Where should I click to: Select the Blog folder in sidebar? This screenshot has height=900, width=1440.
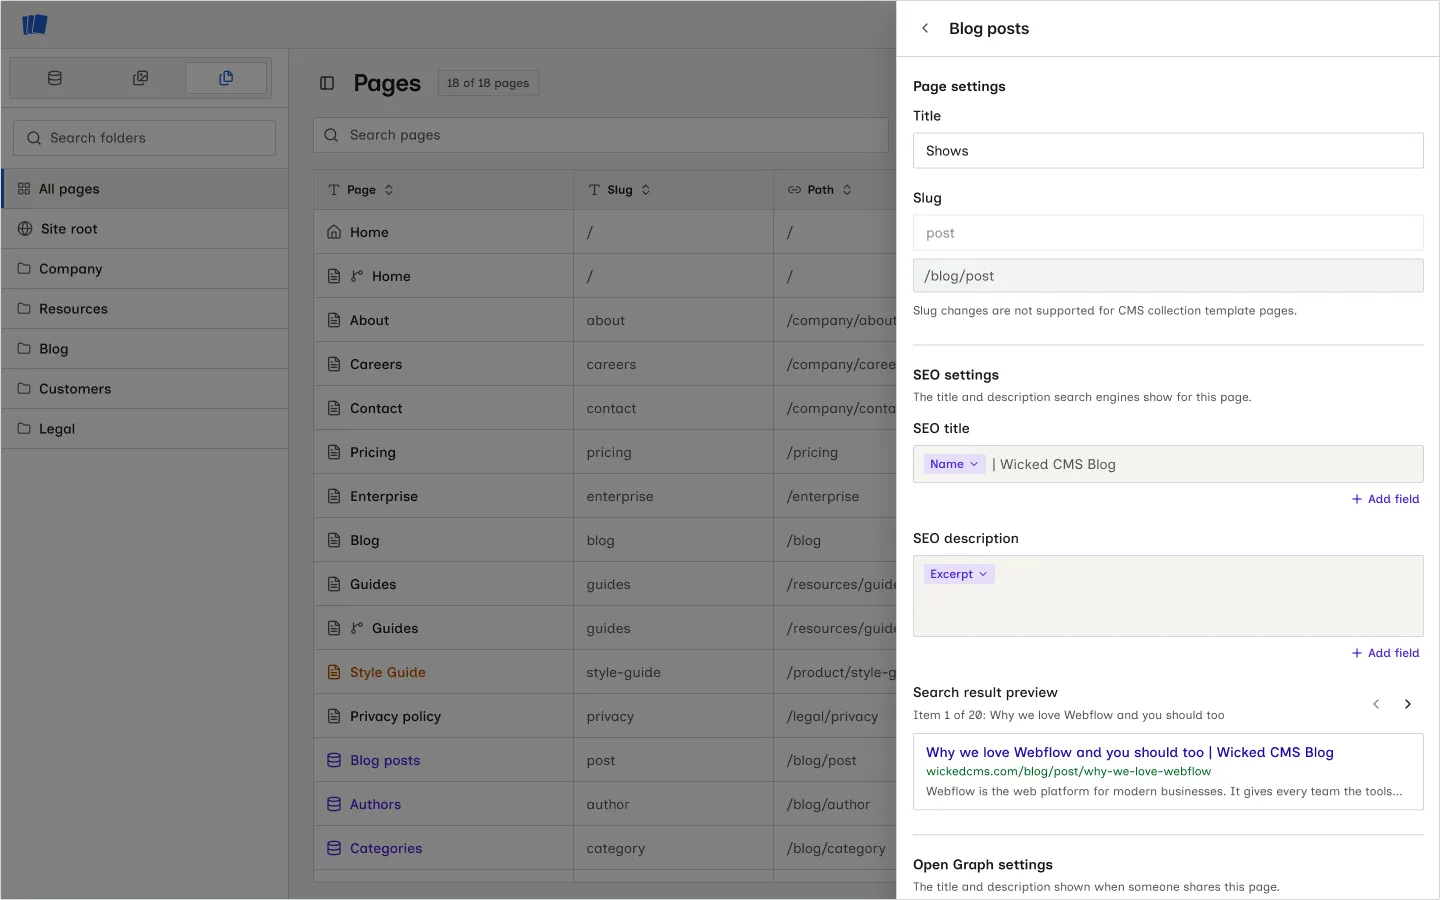click(145, 349)
